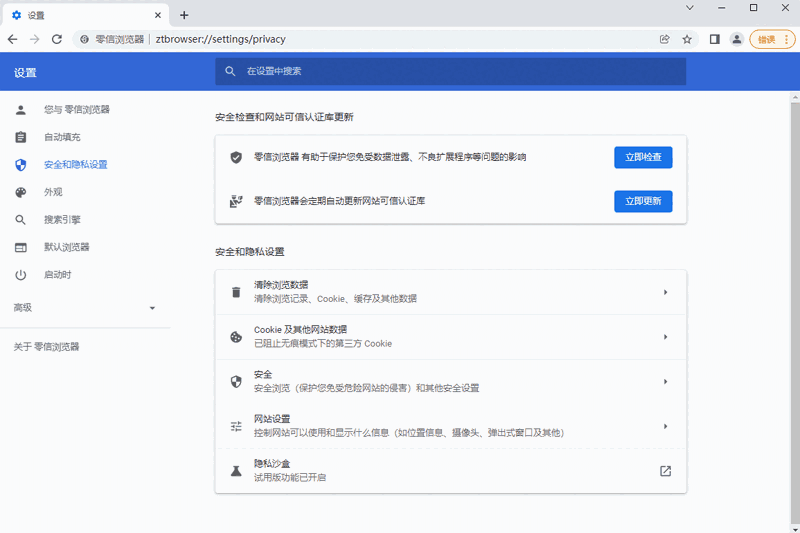Toggle the side panel icon
Screen dimensions: 800x533
(x=714, y=39)
